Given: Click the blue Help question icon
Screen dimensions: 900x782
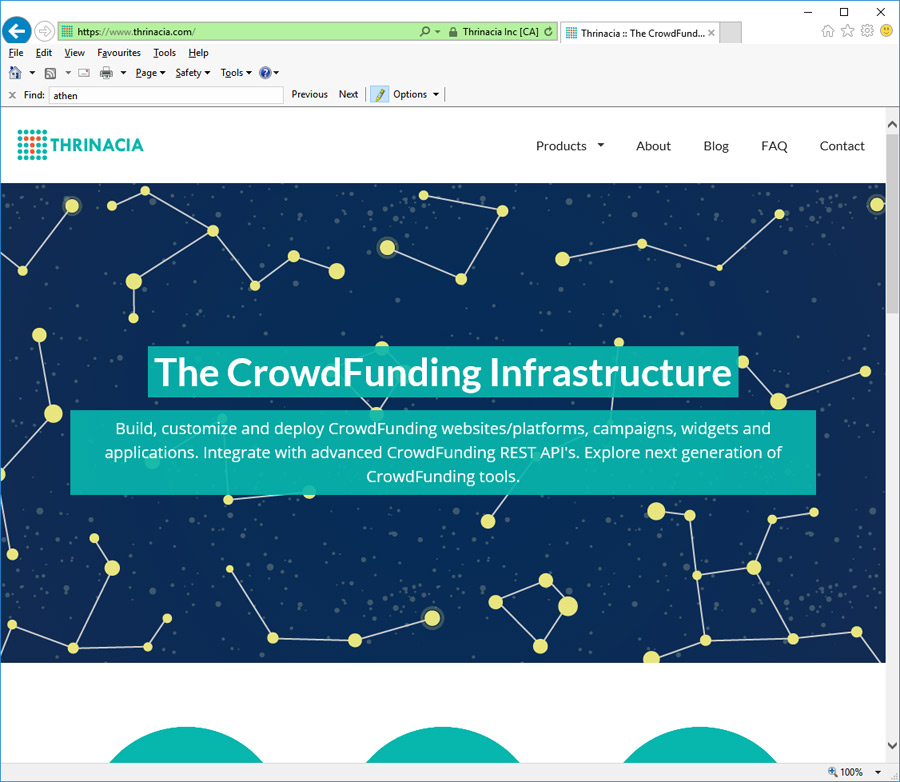Looking at the screenshot, I should click(x=265, y=72).
